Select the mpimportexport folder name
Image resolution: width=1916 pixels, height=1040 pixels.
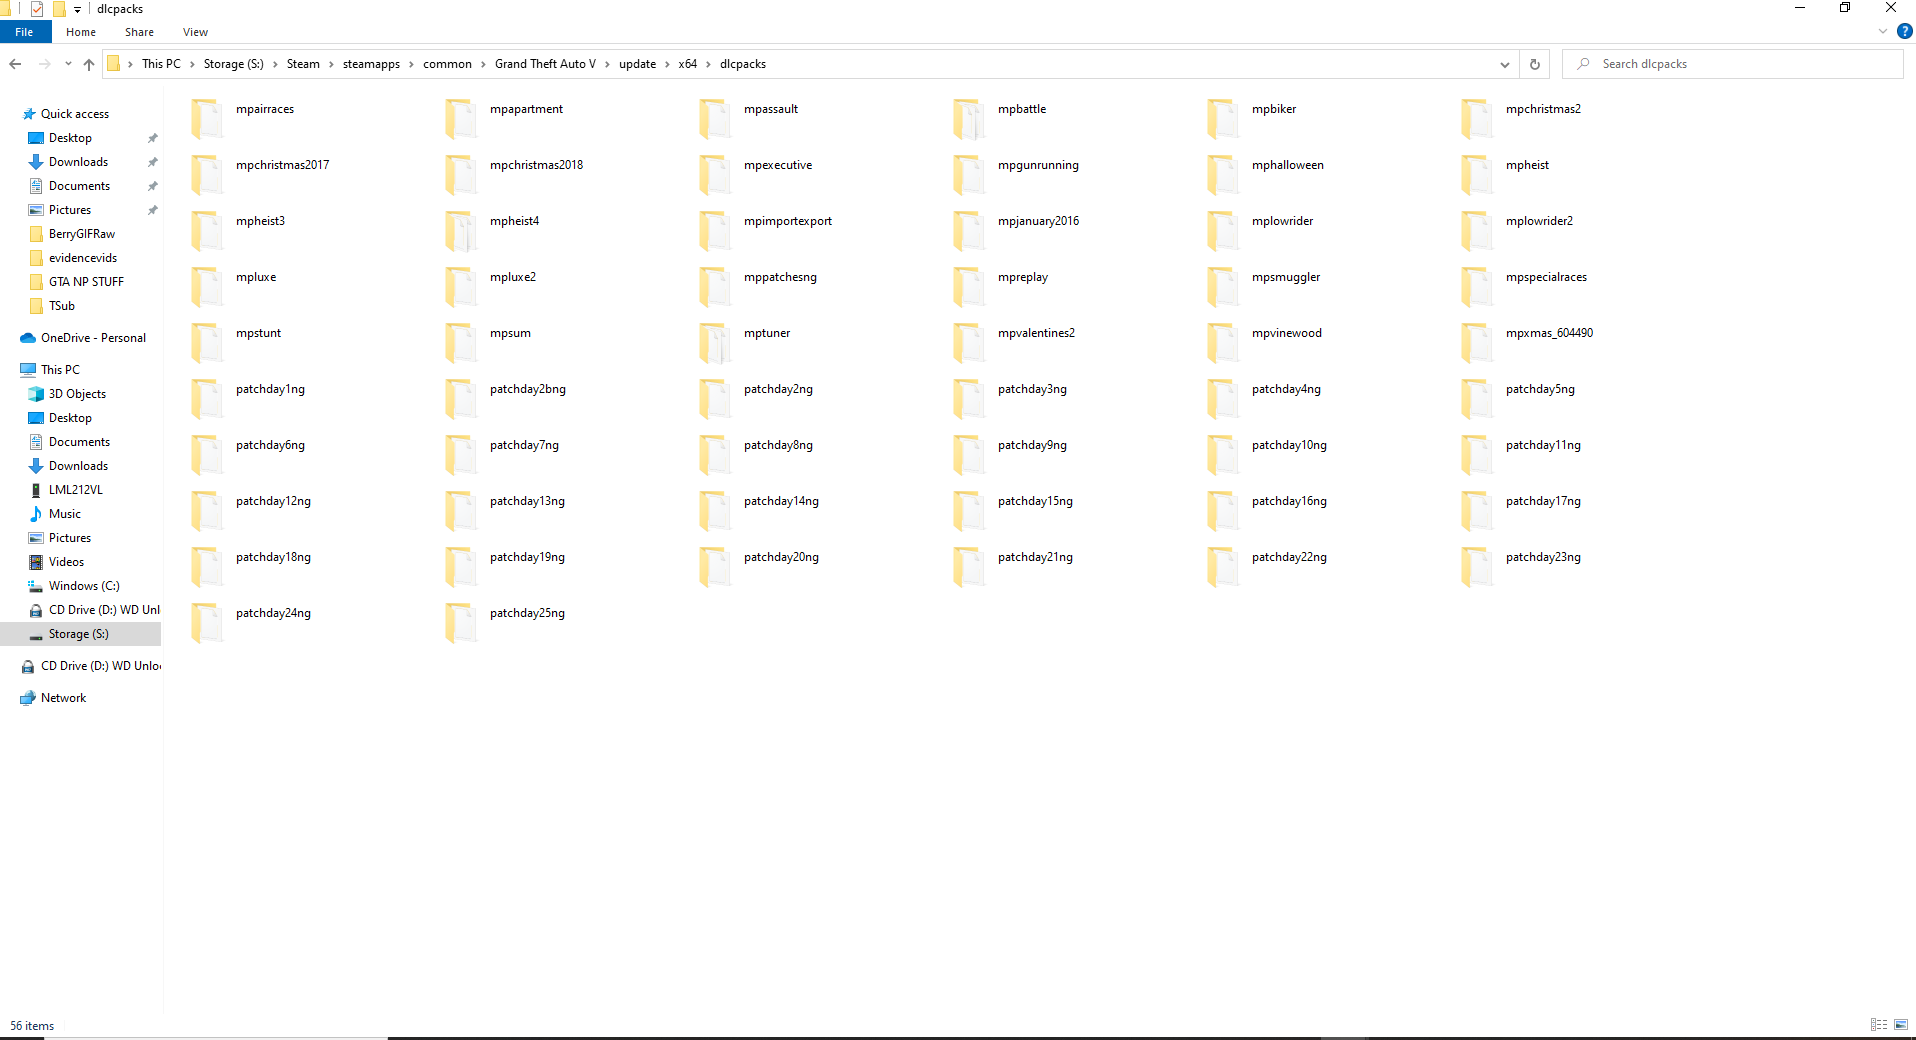[x=787, y=221]
